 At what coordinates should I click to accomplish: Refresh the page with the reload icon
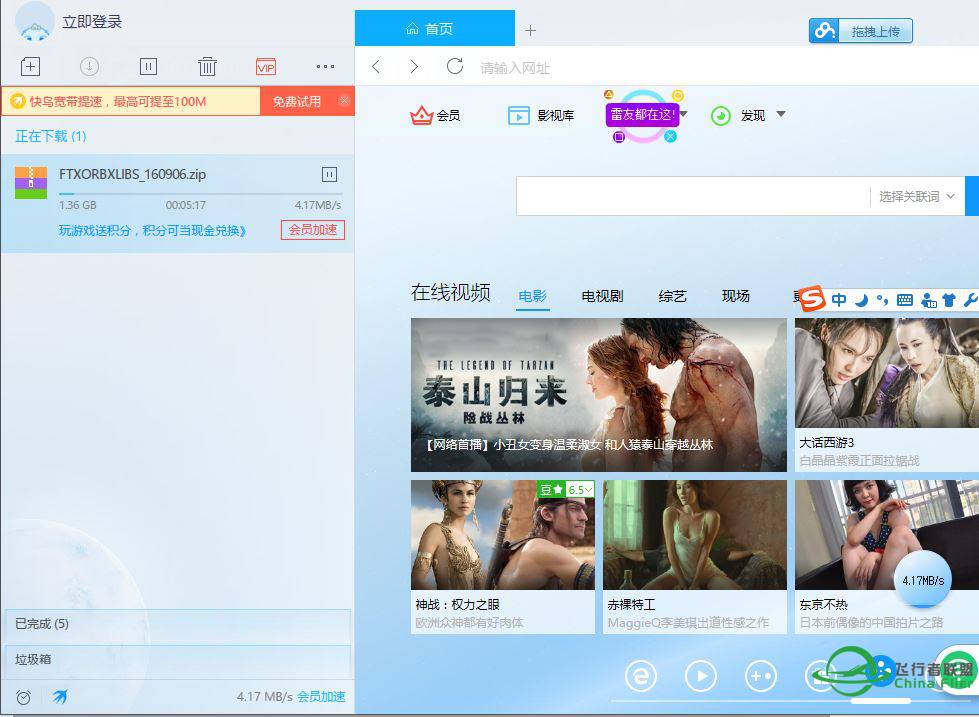pyautogui.click(x=455, y=66)
